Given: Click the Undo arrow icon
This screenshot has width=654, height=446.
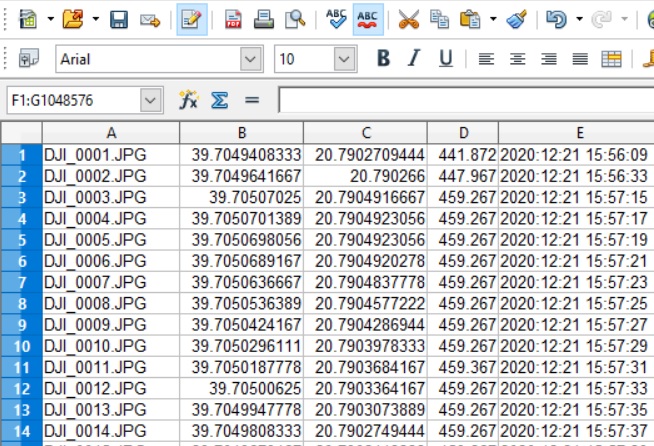Looking at the screenshot, I should click(x=556, y=19).
